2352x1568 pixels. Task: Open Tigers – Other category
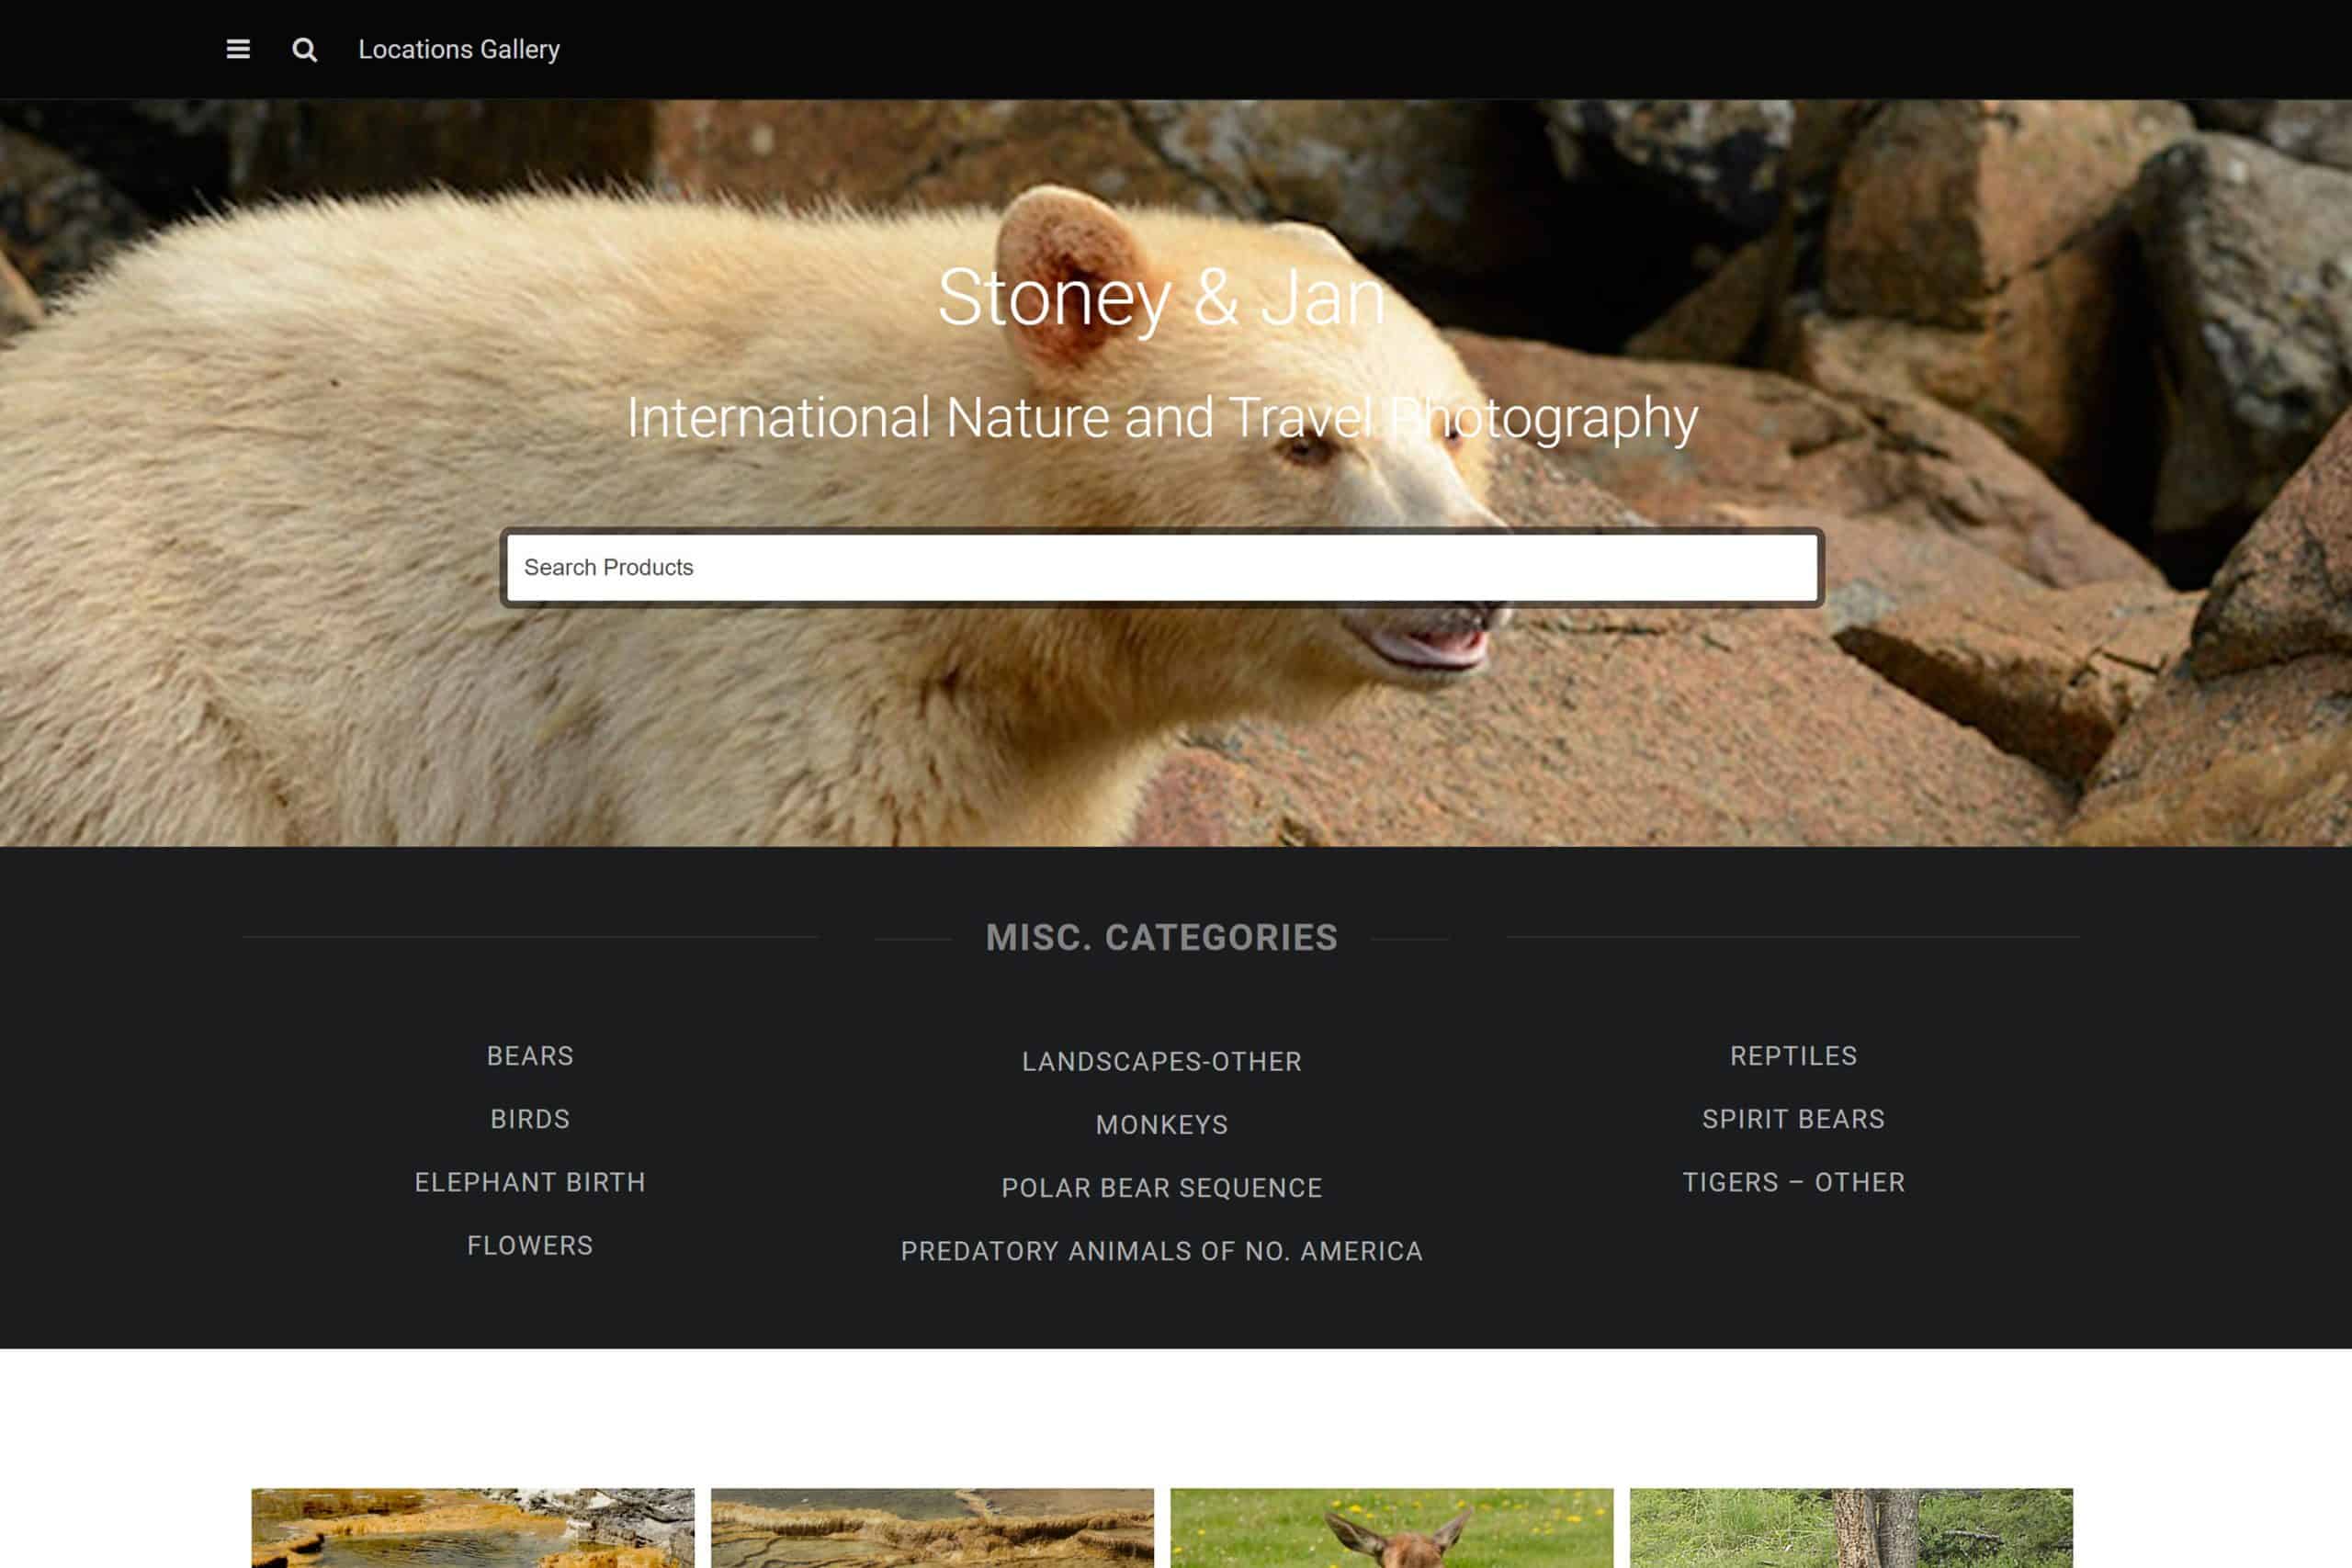pos(1794,1182)
